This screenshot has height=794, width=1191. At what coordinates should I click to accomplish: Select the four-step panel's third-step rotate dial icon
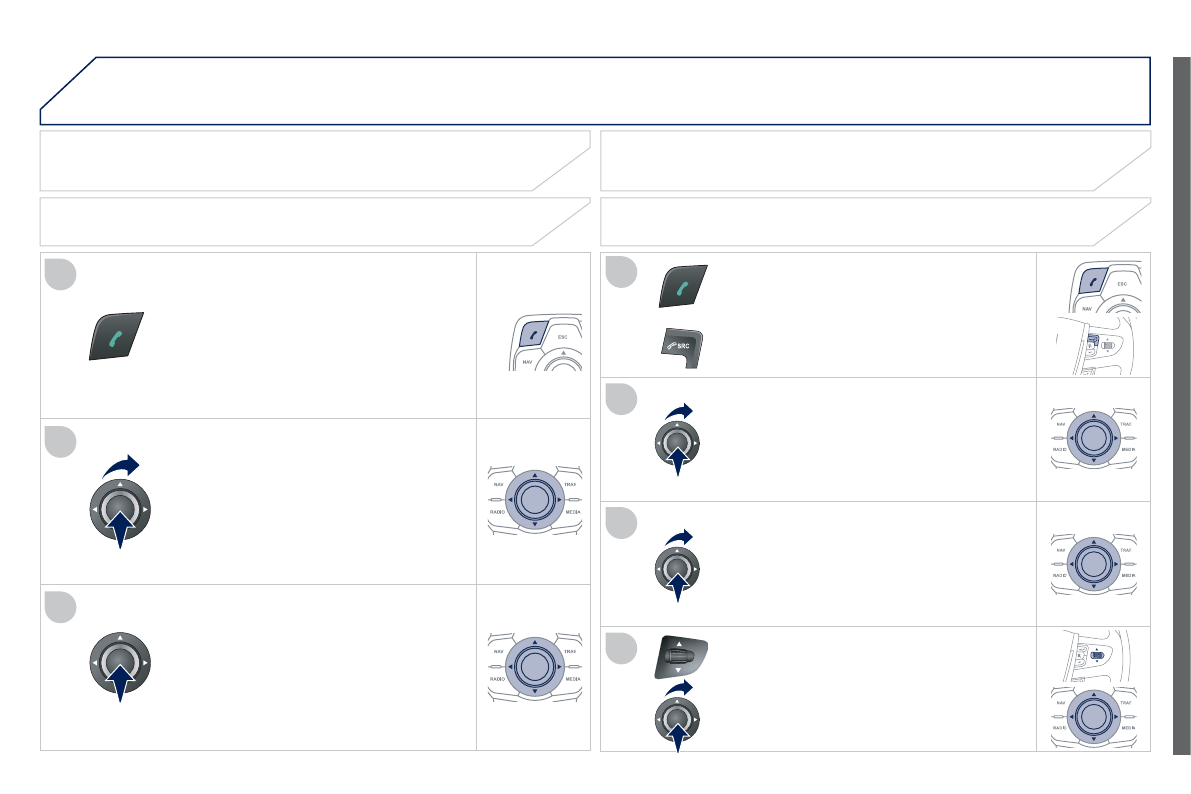tap(677, 566)
